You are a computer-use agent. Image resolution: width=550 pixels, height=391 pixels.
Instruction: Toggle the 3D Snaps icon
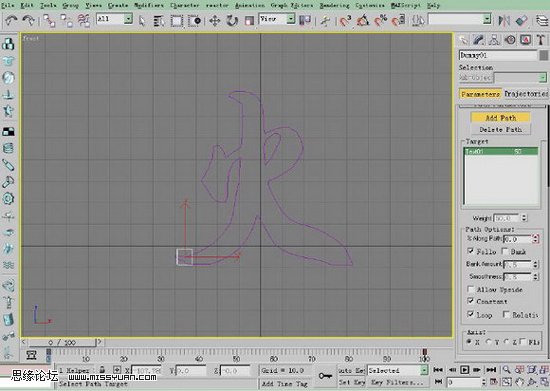pyautogui.click(x=346, y=21)
